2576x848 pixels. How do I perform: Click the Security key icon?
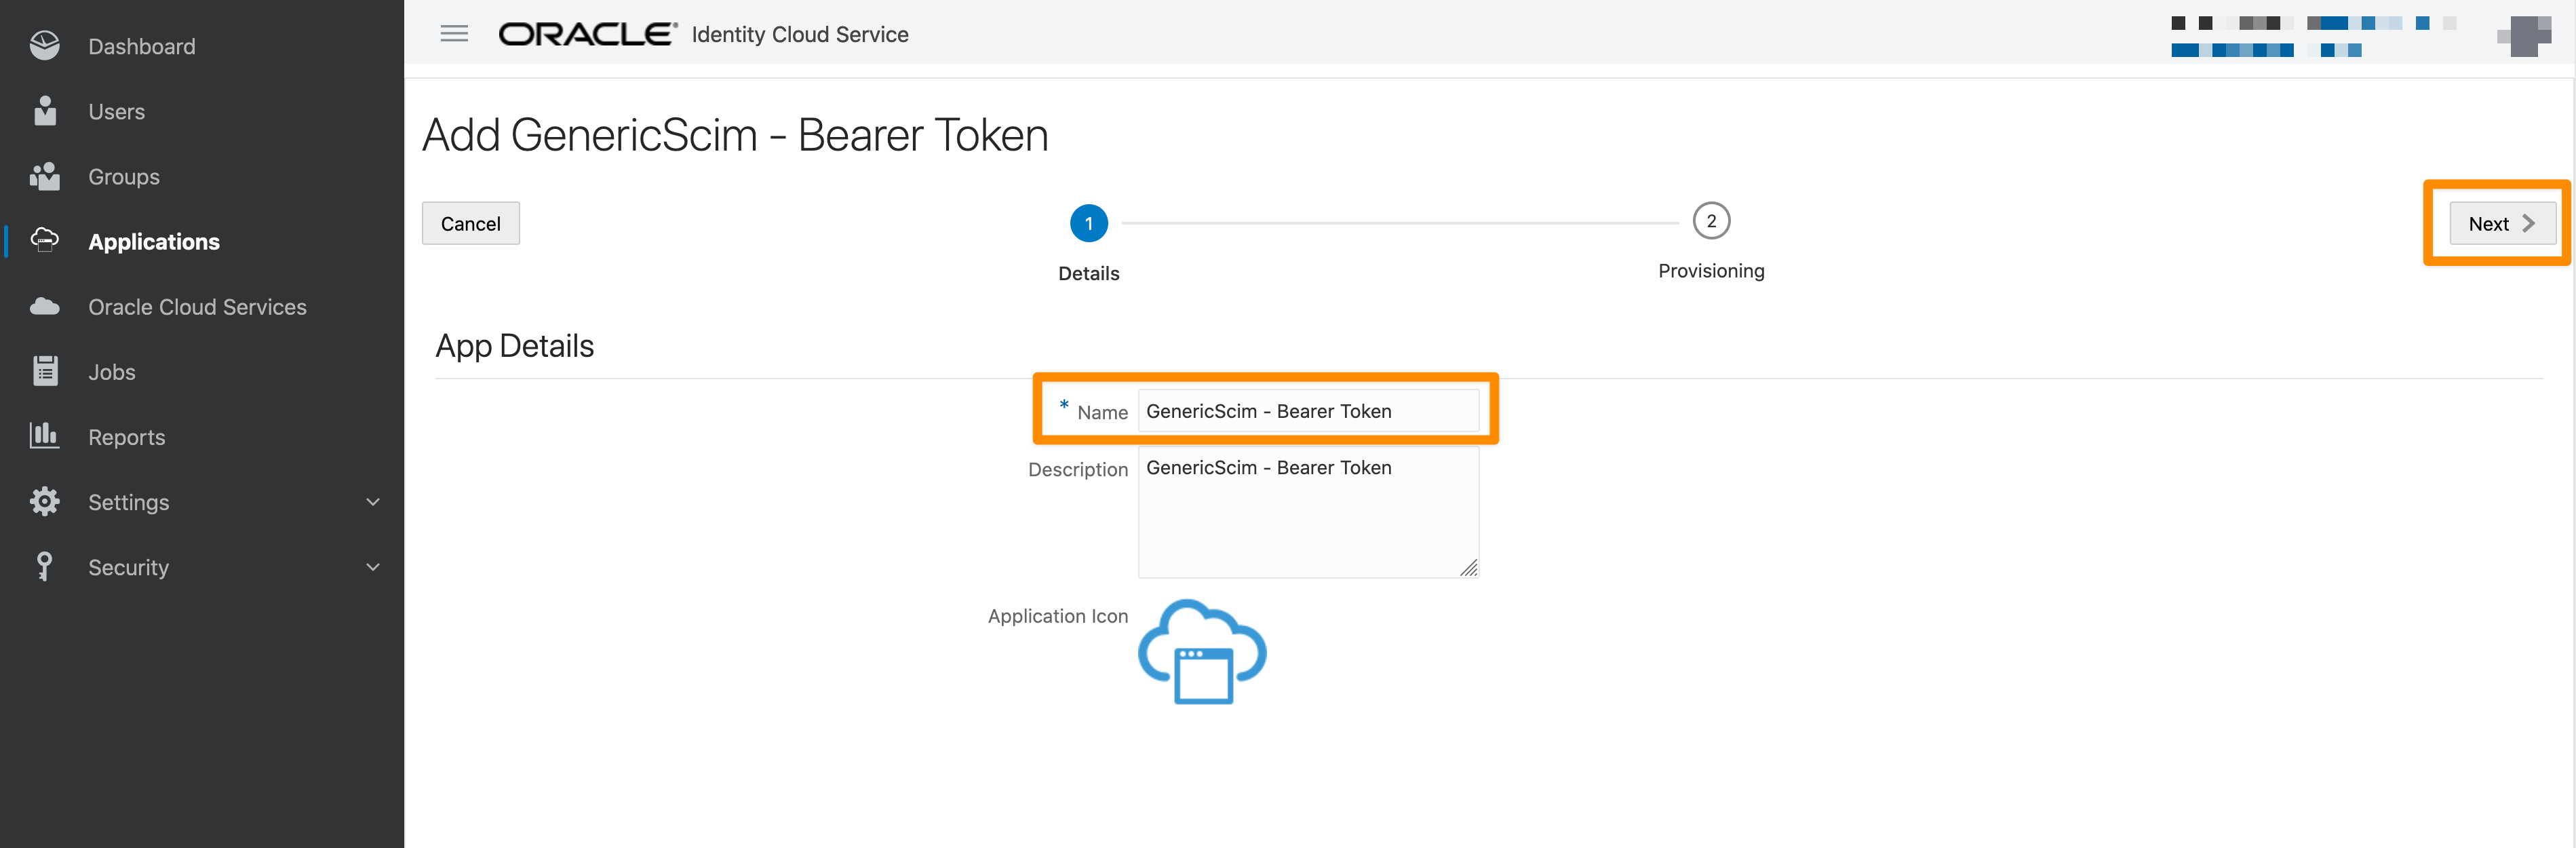(x=44, y=566)
